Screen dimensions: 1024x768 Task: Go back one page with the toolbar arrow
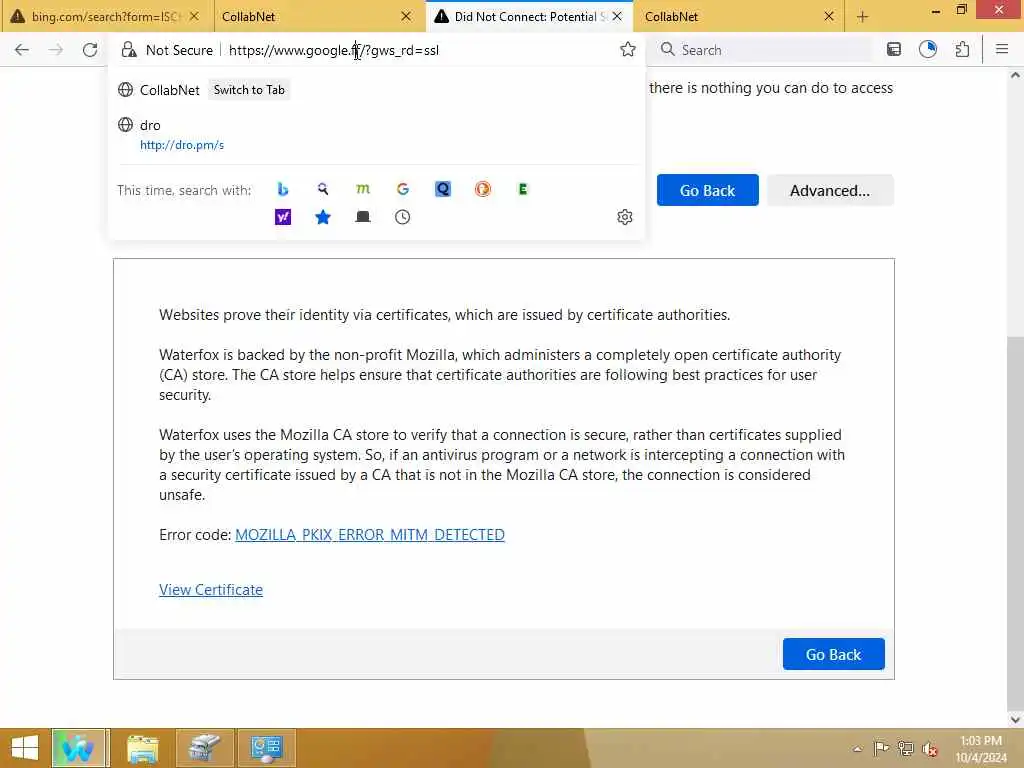(22, 50)
